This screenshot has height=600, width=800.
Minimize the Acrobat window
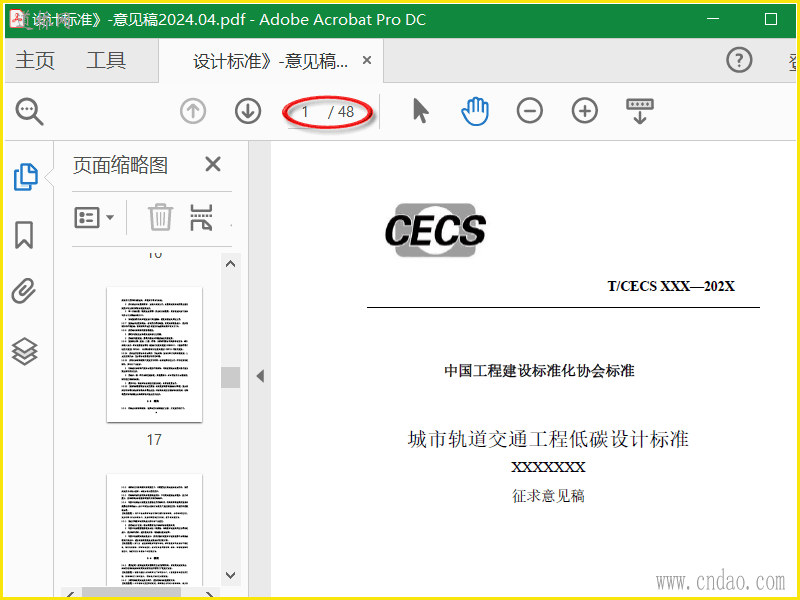(713, 19)
